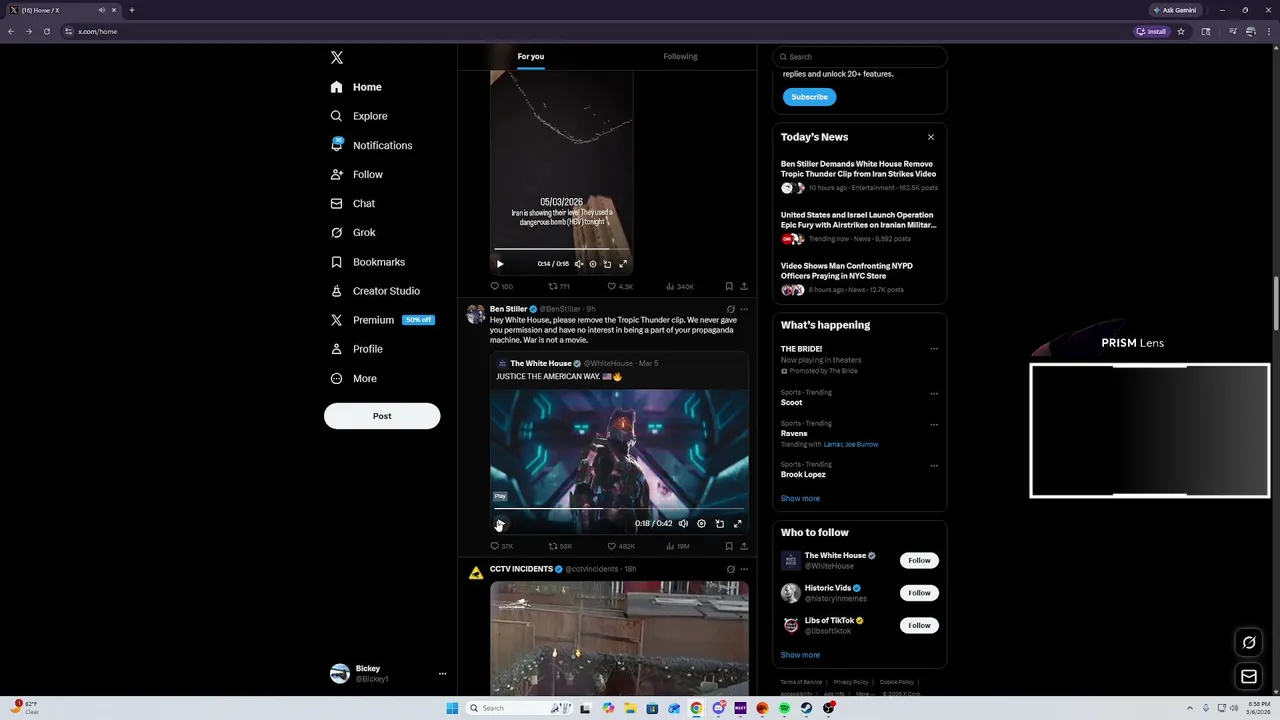
Task: Open Notifications in the sidebar
Action: [371, 145]
